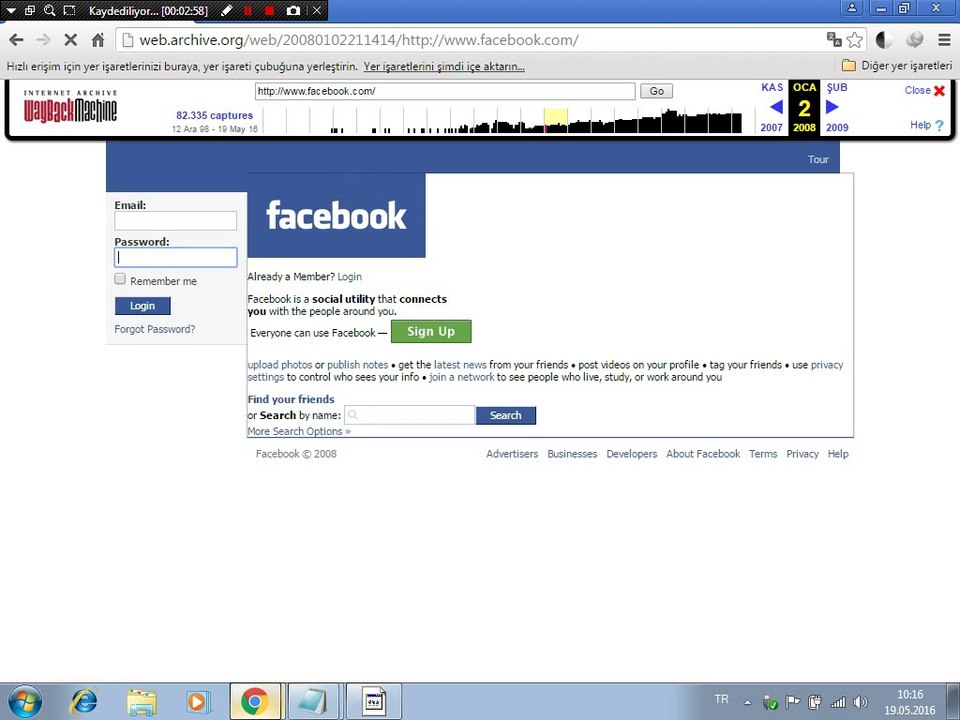Enable the Remember me checkbox
The height and width of the screenshot is (720, 960).
coord(120,279)
